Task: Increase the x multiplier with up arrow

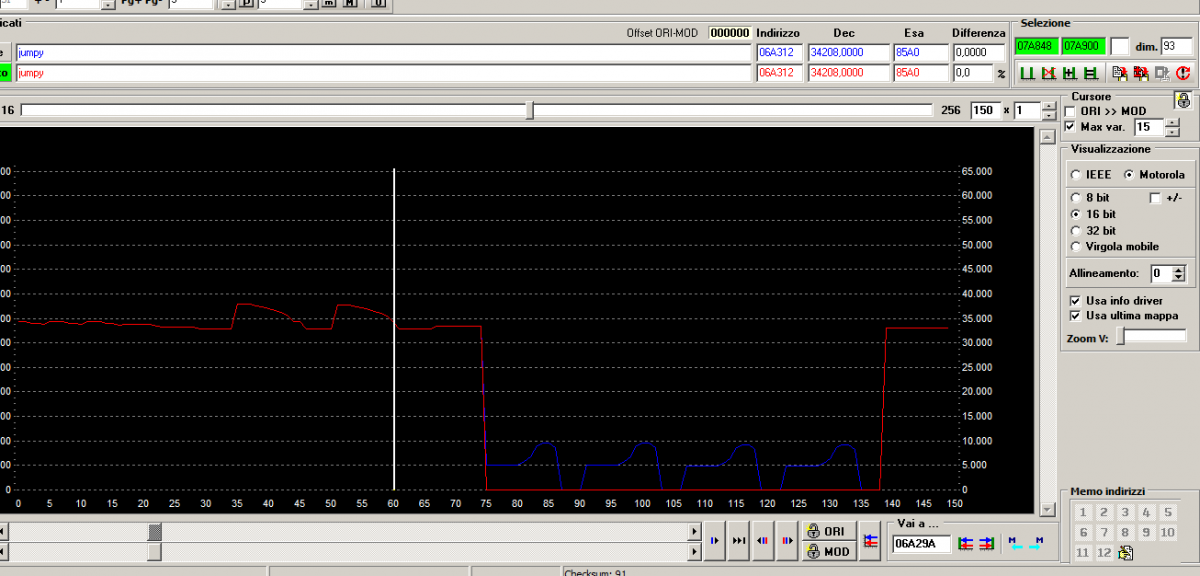Action: tap(1049, 105)
